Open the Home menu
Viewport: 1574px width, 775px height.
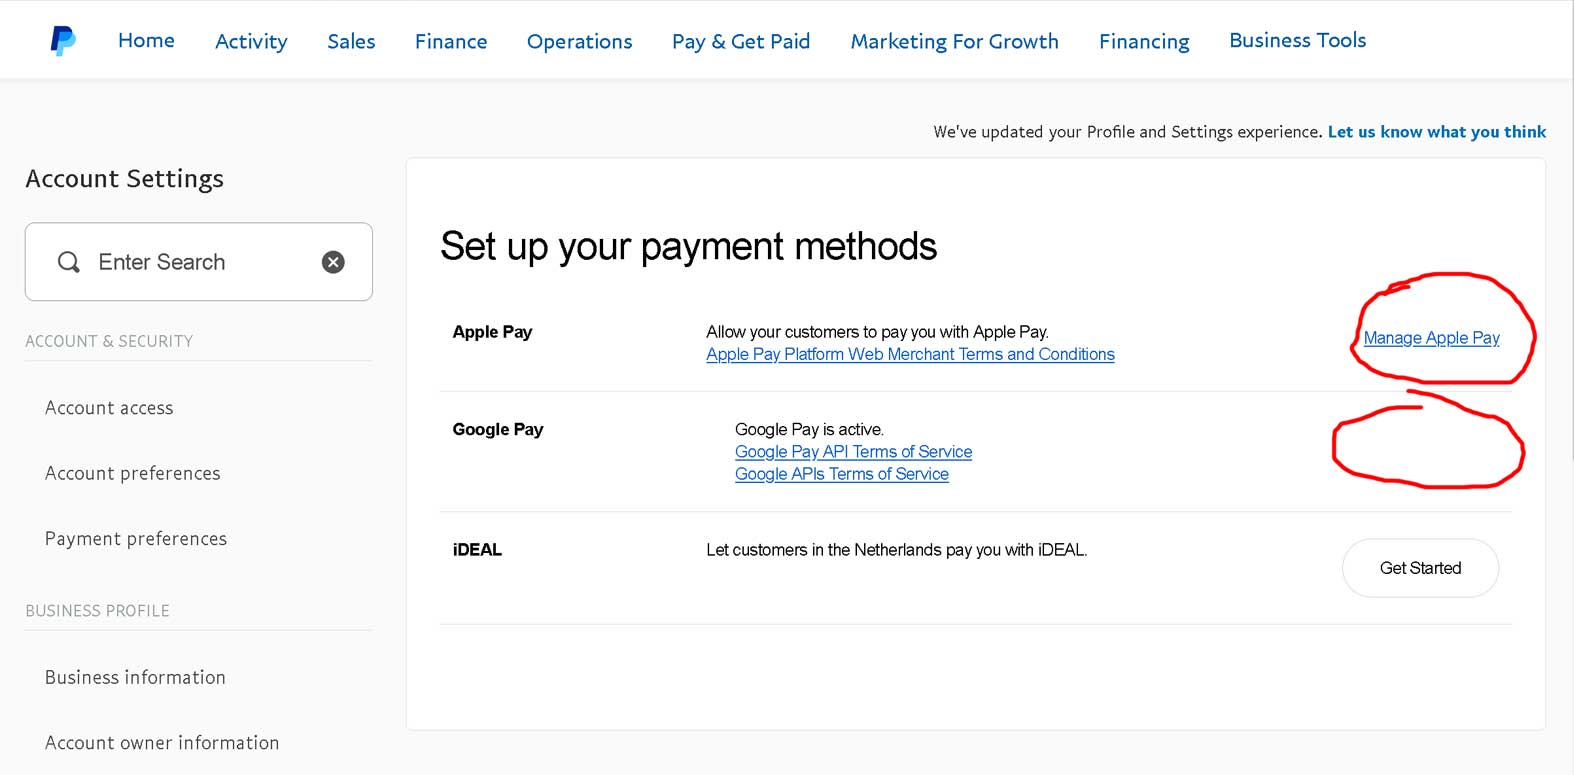pos(146,40)
